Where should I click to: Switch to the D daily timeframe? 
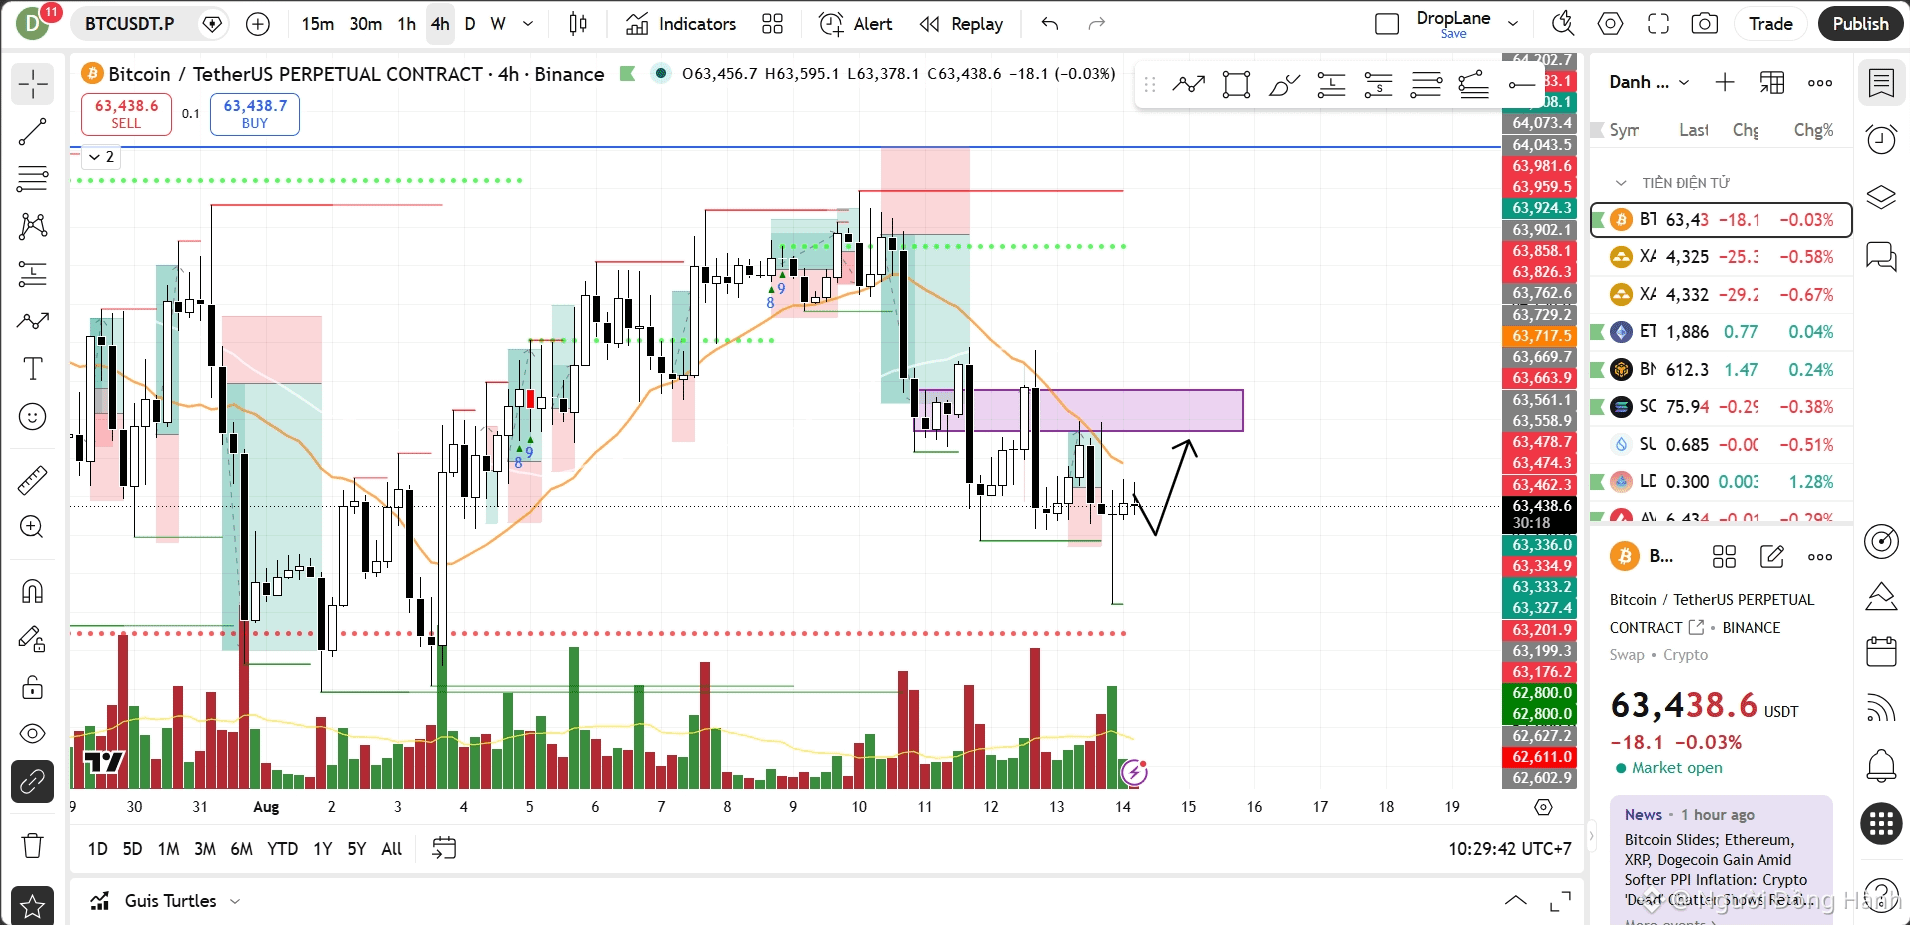pyautogui.click(x=470, y=24)
